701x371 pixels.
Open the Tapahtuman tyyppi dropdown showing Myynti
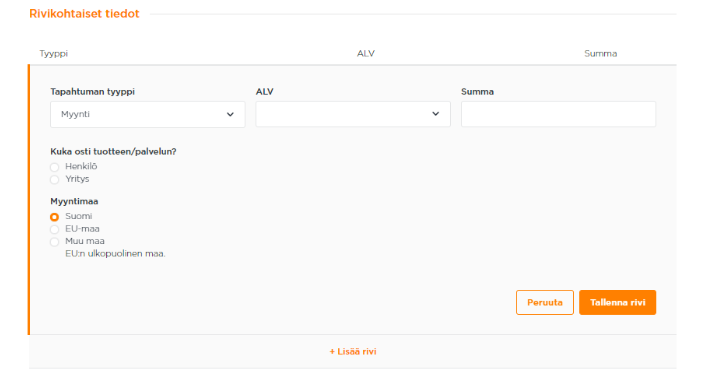click(x=148, y=114)
